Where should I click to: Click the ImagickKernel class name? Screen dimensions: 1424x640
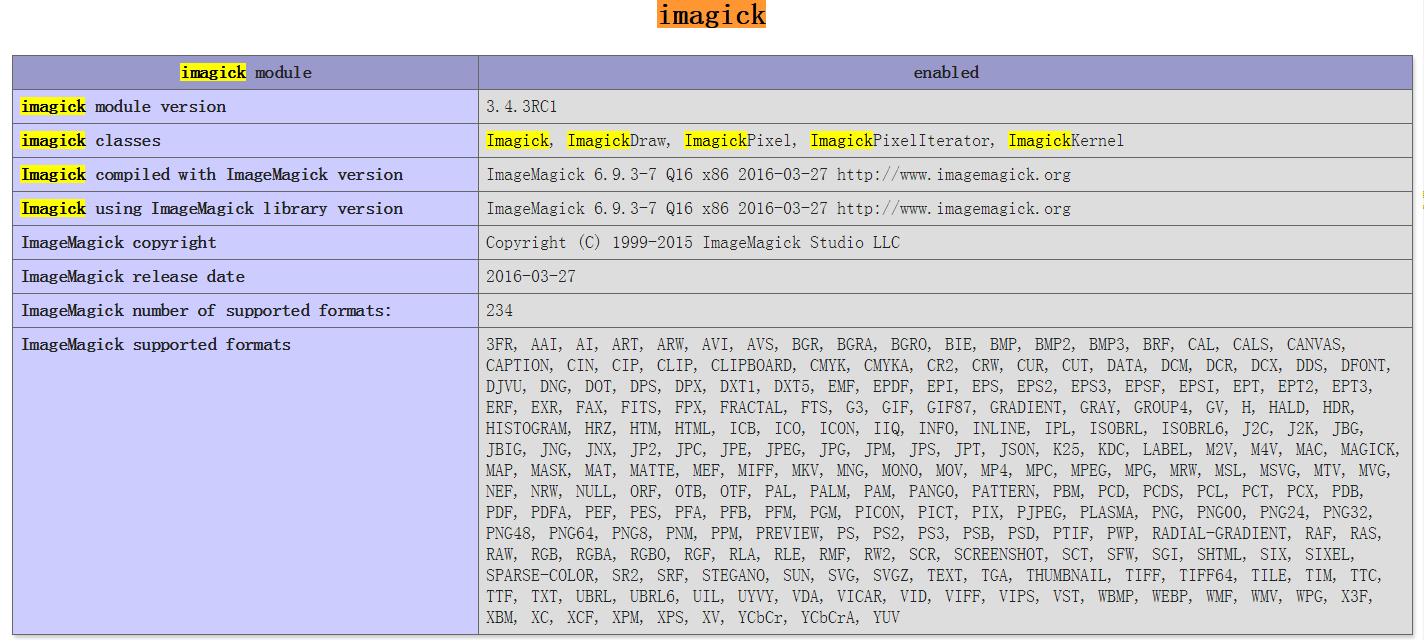point(1066,141)
